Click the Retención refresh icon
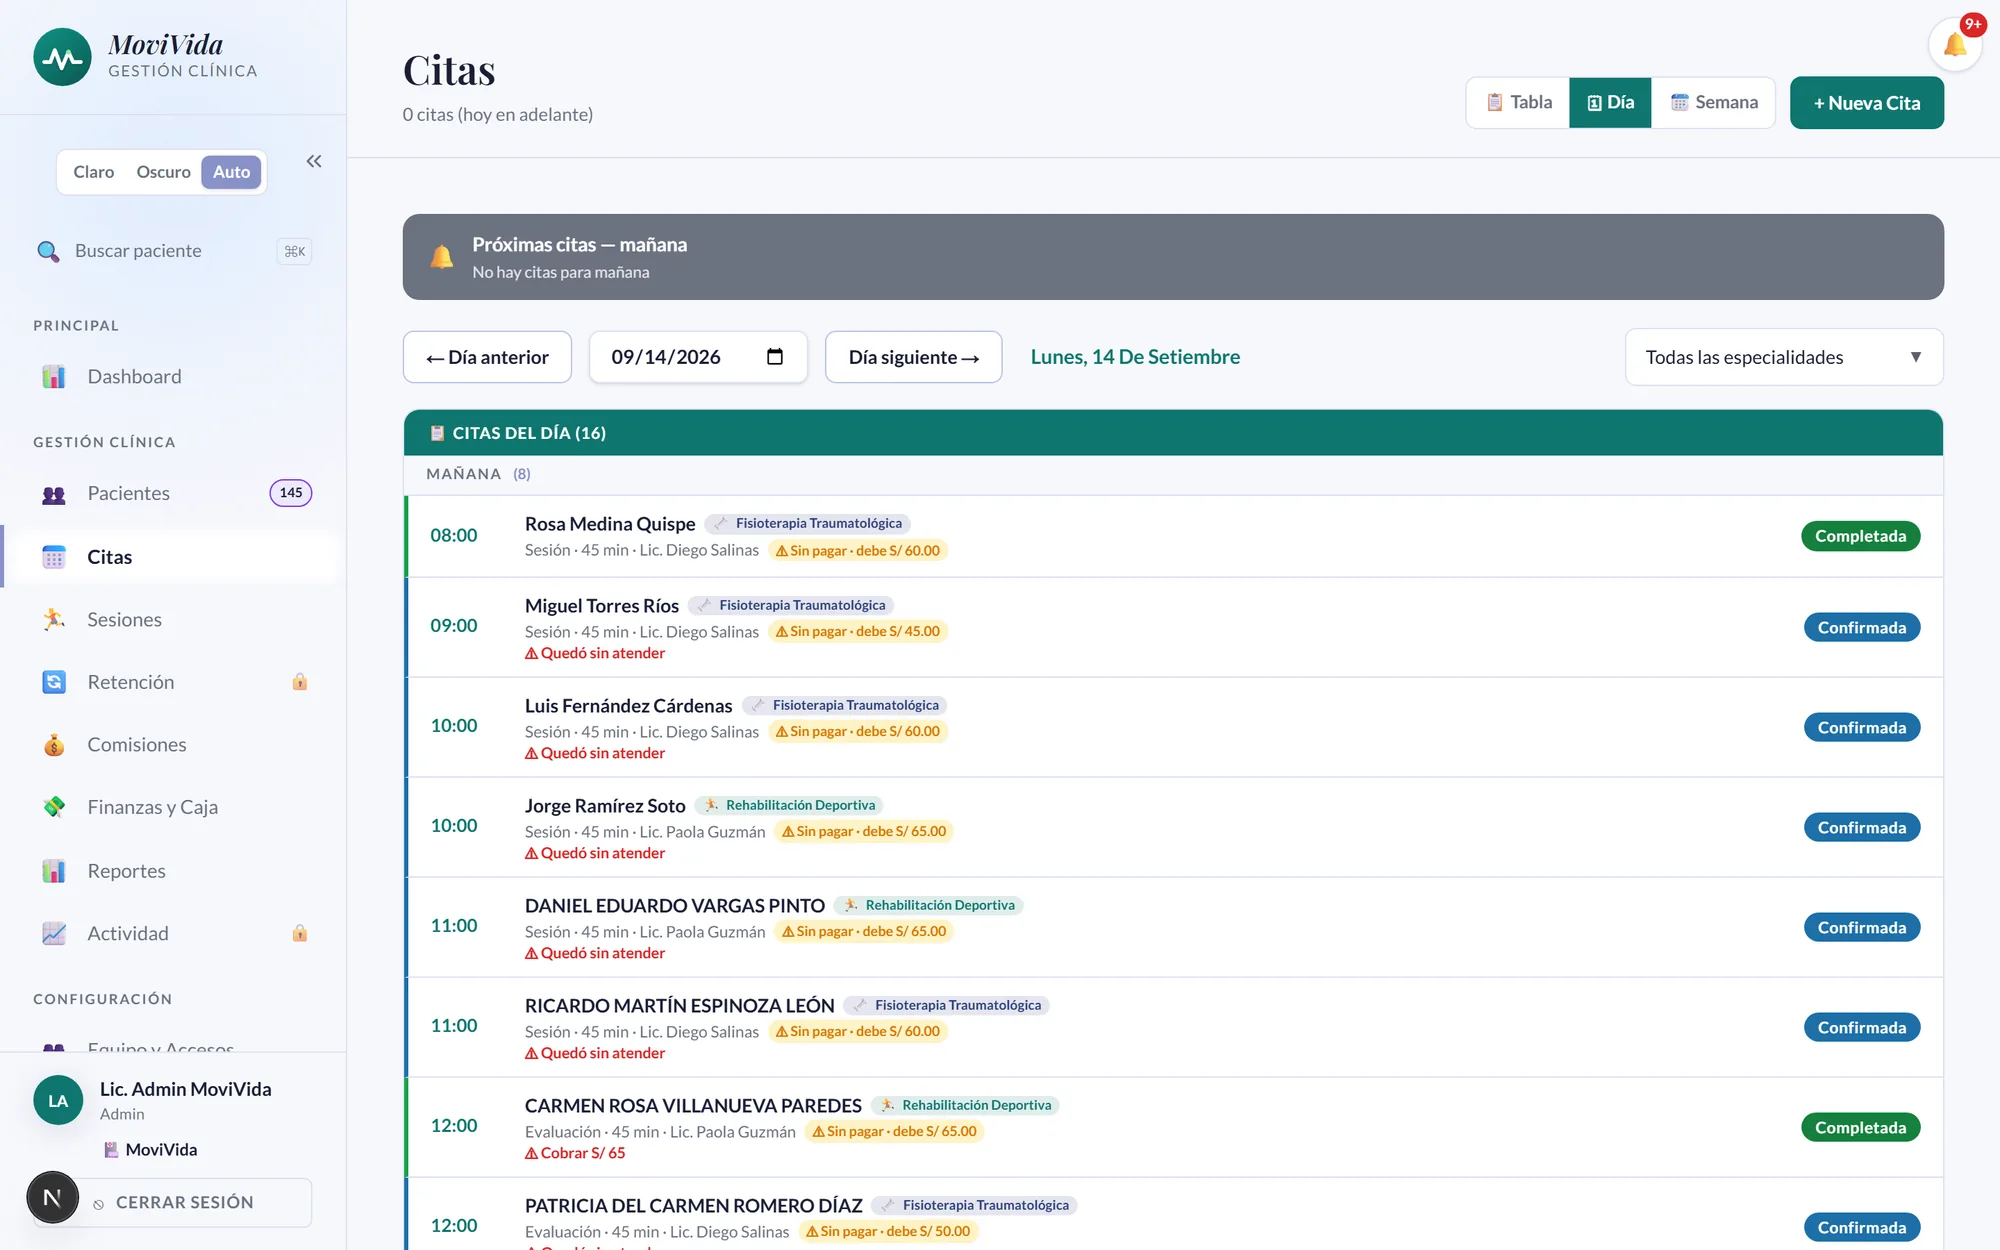2000x1250 pixels. coord(54,682)
